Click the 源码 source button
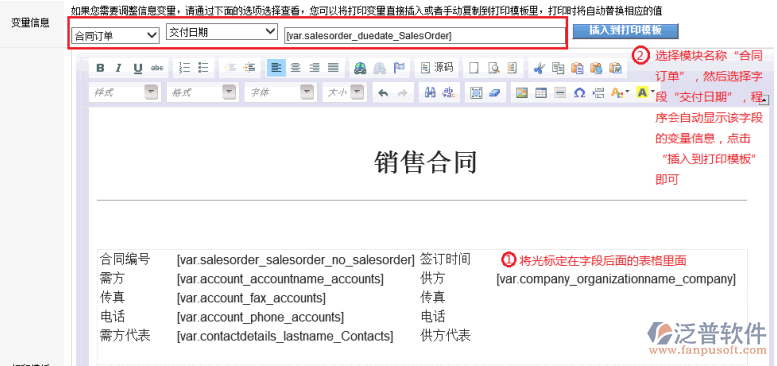777x366 pixels. 437,68
